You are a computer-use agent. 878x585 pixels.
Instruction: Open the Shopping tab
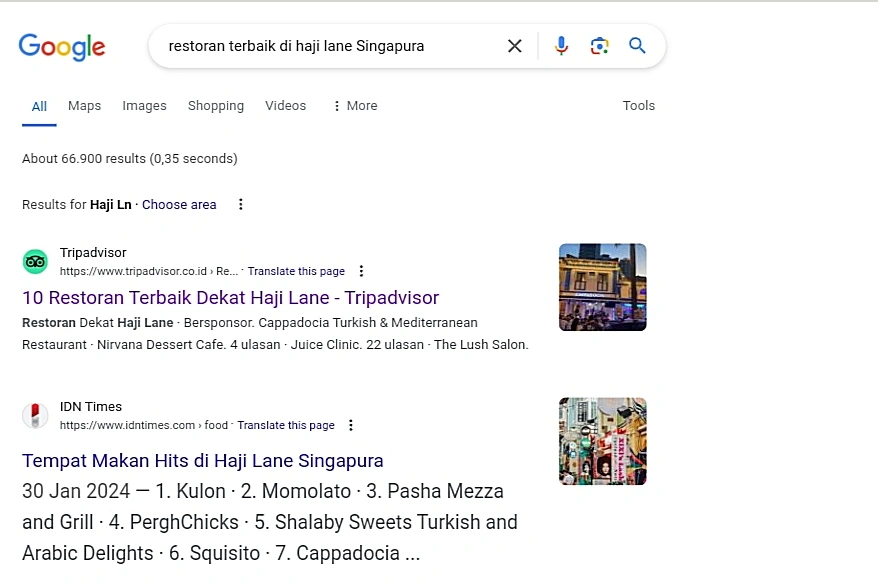[x=216, y=106]
